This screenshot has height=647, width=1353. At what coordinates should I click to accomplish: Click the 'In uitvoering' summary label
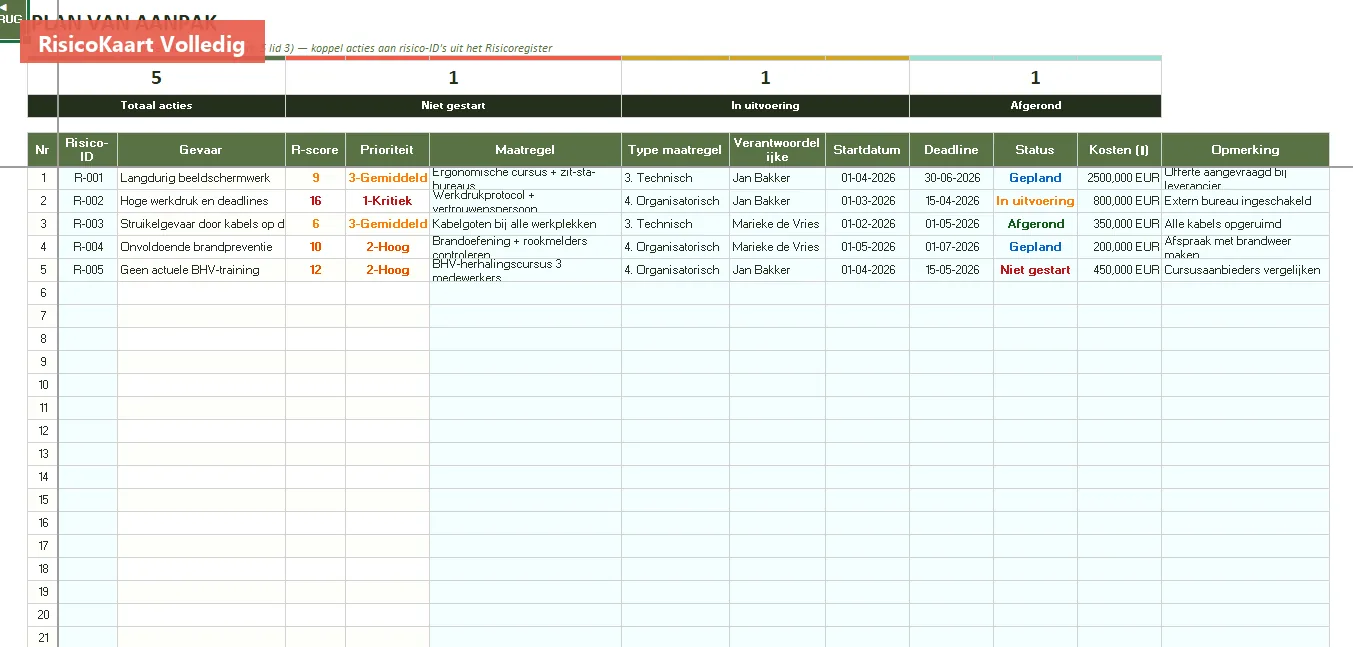(x=765, y=105)
